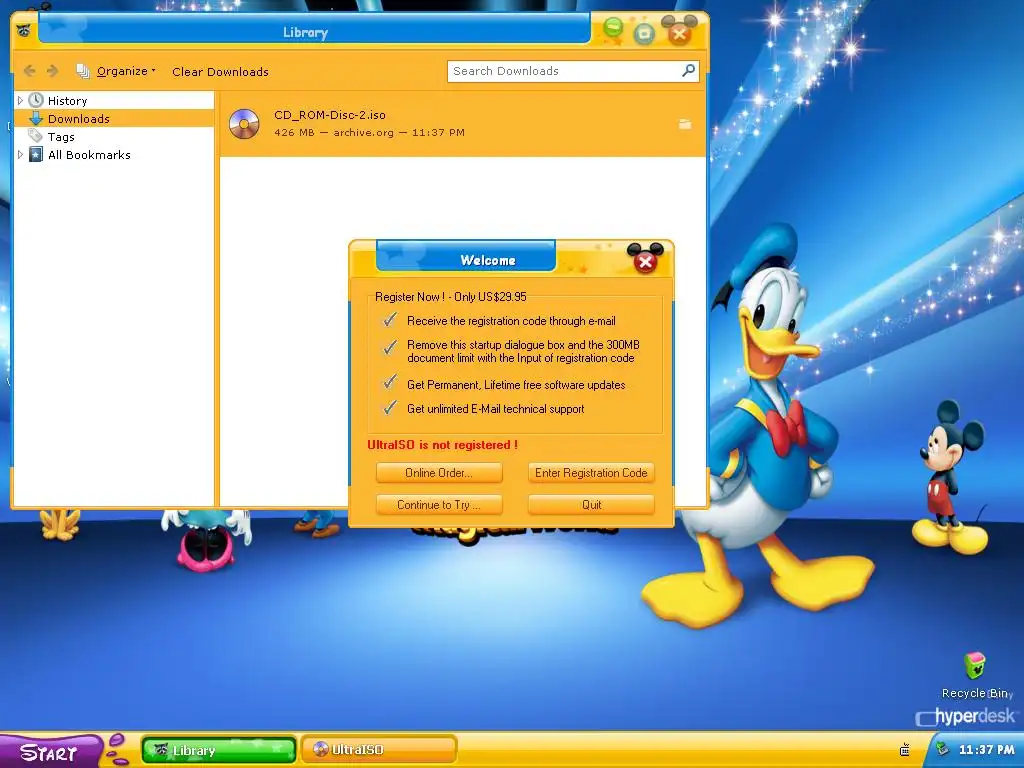The width and height of the screenshot is (1024, 768).
Task: Click the tray icon beside the clock
Action: 942,749
